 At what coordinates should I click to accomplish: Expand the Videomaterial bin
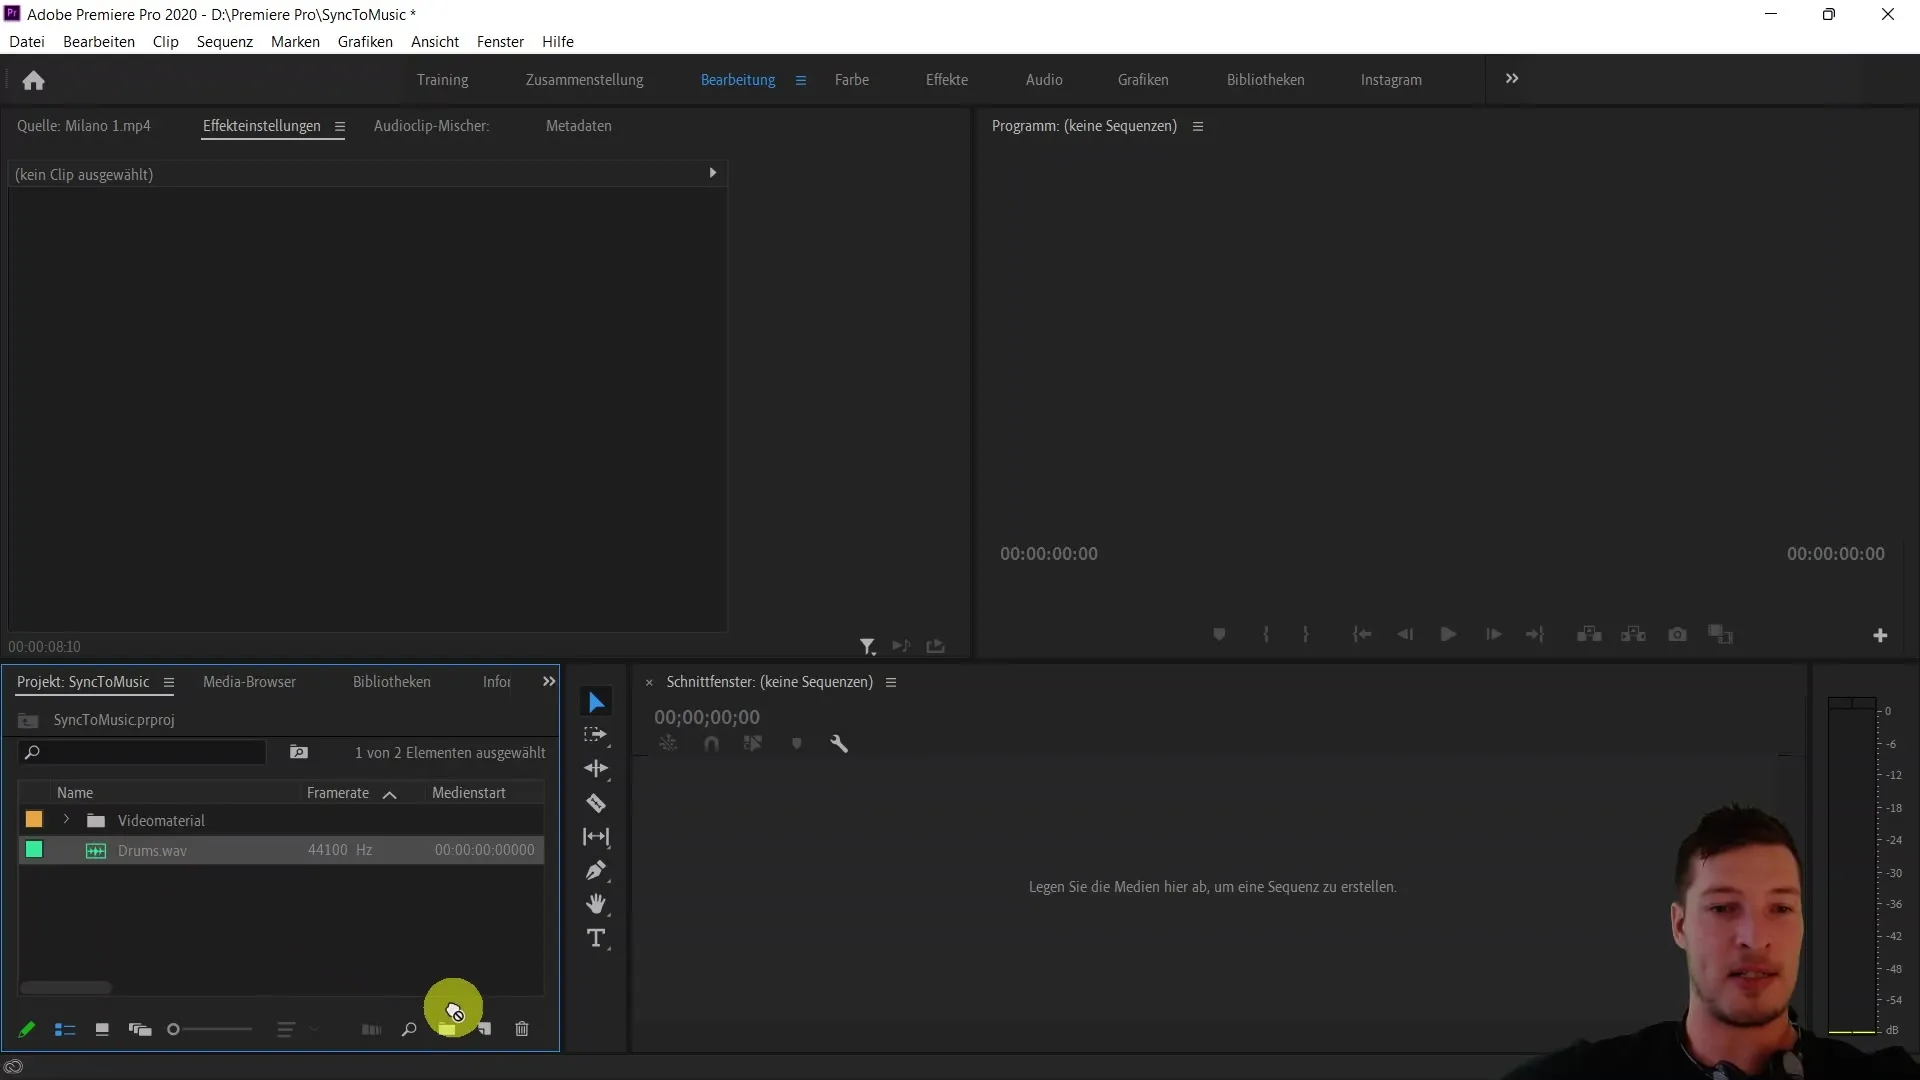[66, 820]
